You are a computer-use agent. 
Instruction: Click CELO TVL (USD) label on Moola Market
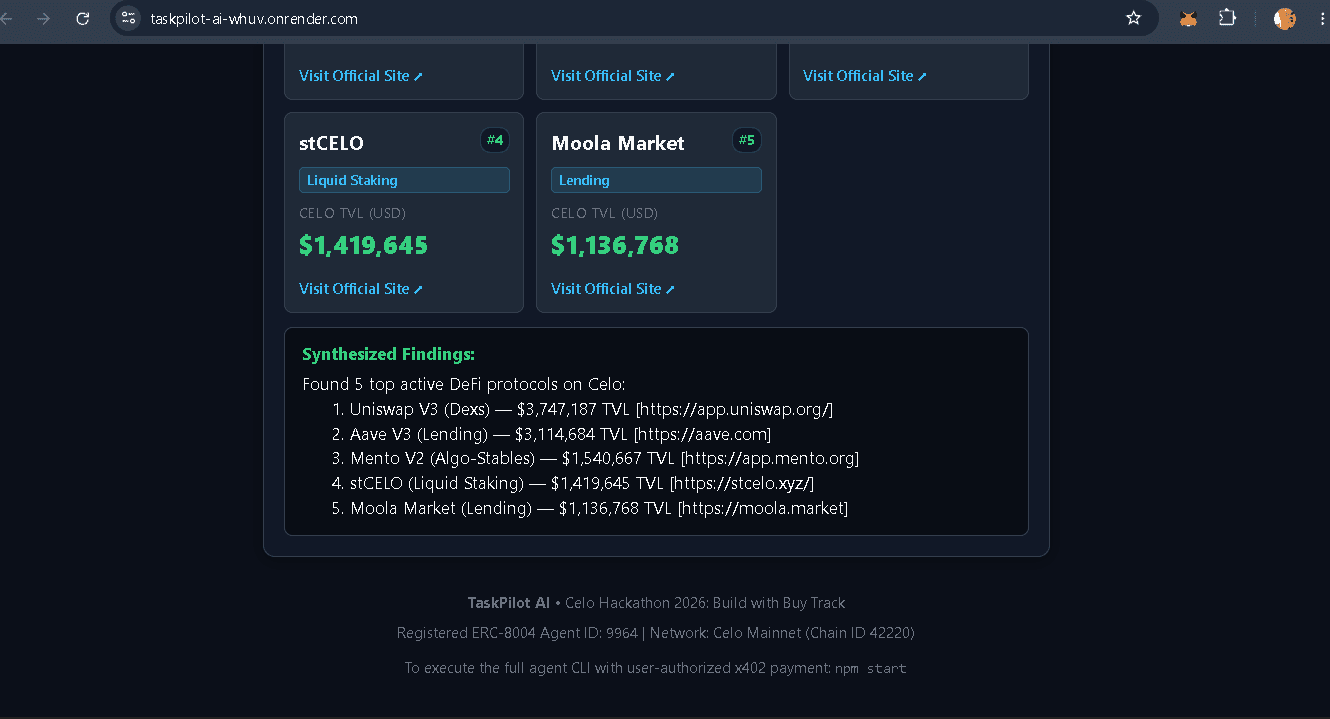[x=604, y=213]
